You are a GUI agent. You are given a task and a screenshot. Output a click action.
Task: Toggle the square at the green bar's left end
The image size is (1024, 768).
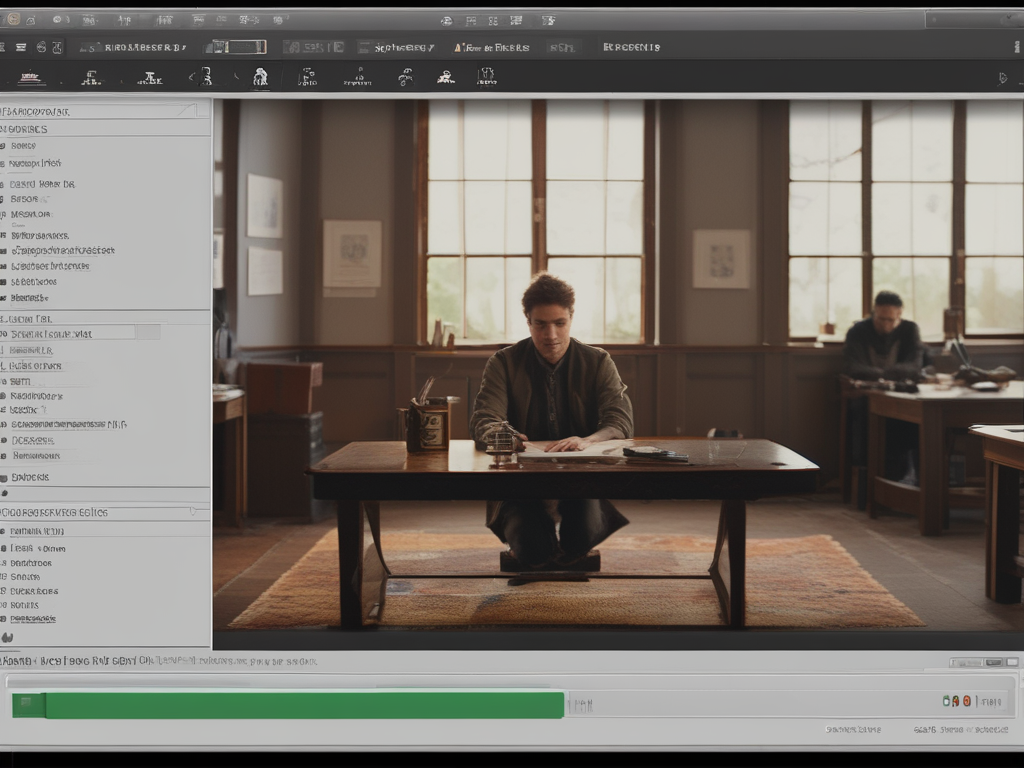point(28,705)
